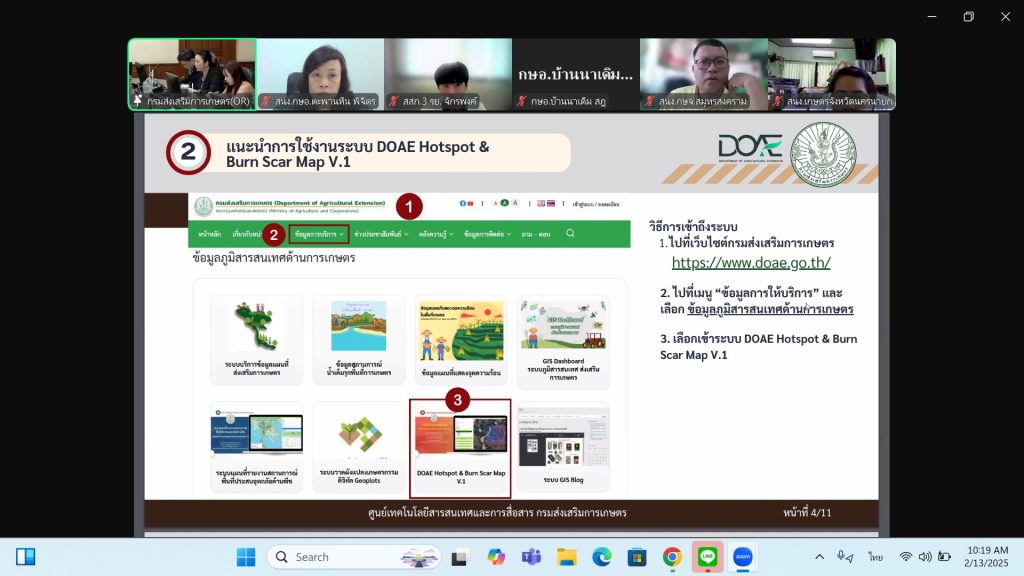Click the ข้อมูลภูมิสารสนเทศด้านการเกษตร underlined link
This screenshot has width=1024, height=576.
770,309
